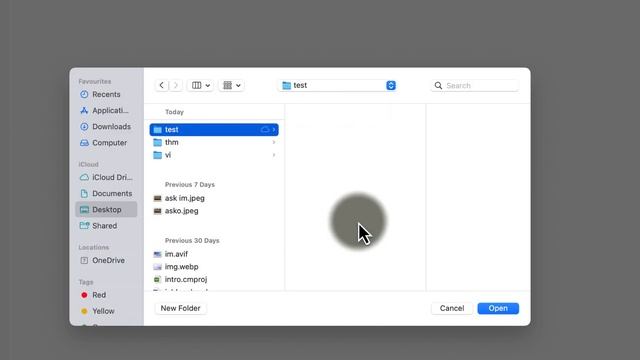Expand the test folder chevron
Screen dimensions: 640x360
pyautogui.click(x=274, y=129)
